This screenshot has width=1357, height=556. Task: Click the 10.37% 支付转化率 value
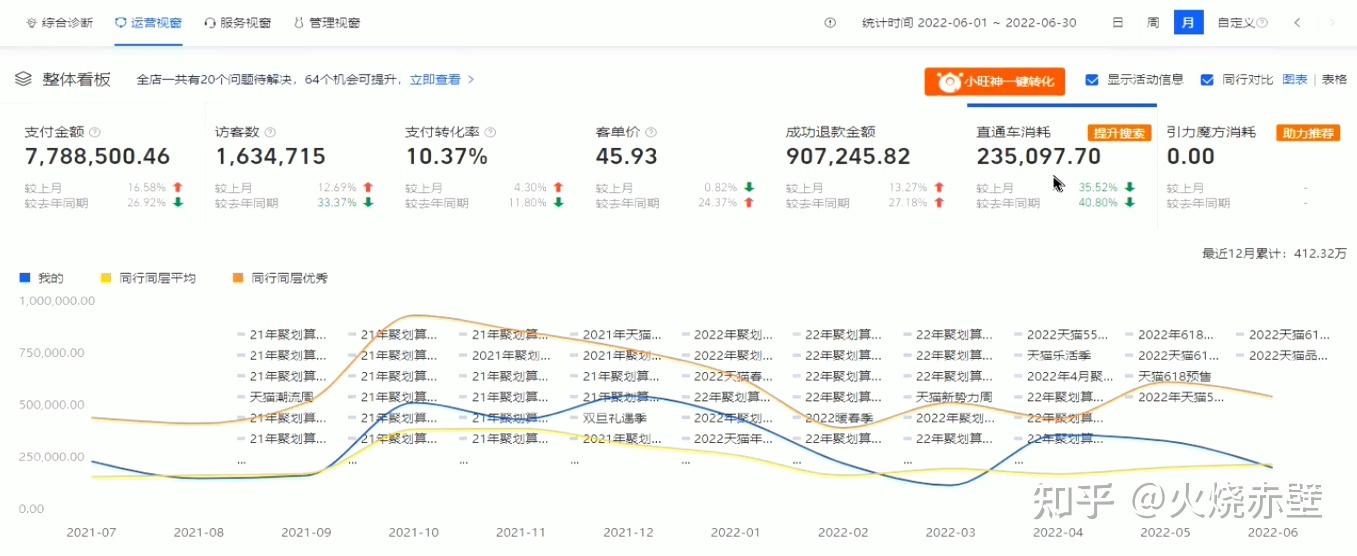tap(447, 157)
